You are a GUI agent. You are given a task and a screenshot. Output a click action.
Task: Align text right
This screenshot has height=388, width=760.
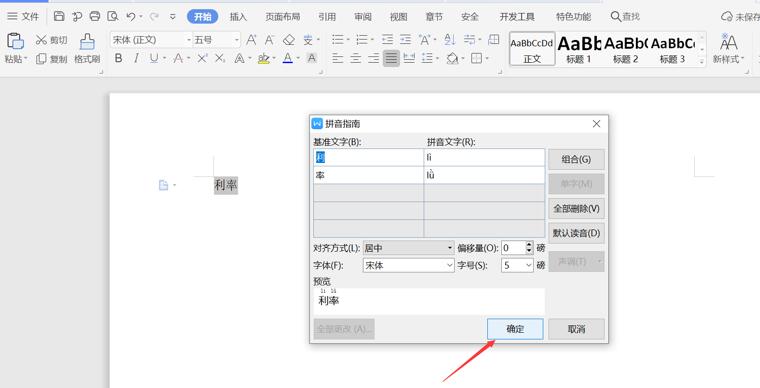pos(373,59)
